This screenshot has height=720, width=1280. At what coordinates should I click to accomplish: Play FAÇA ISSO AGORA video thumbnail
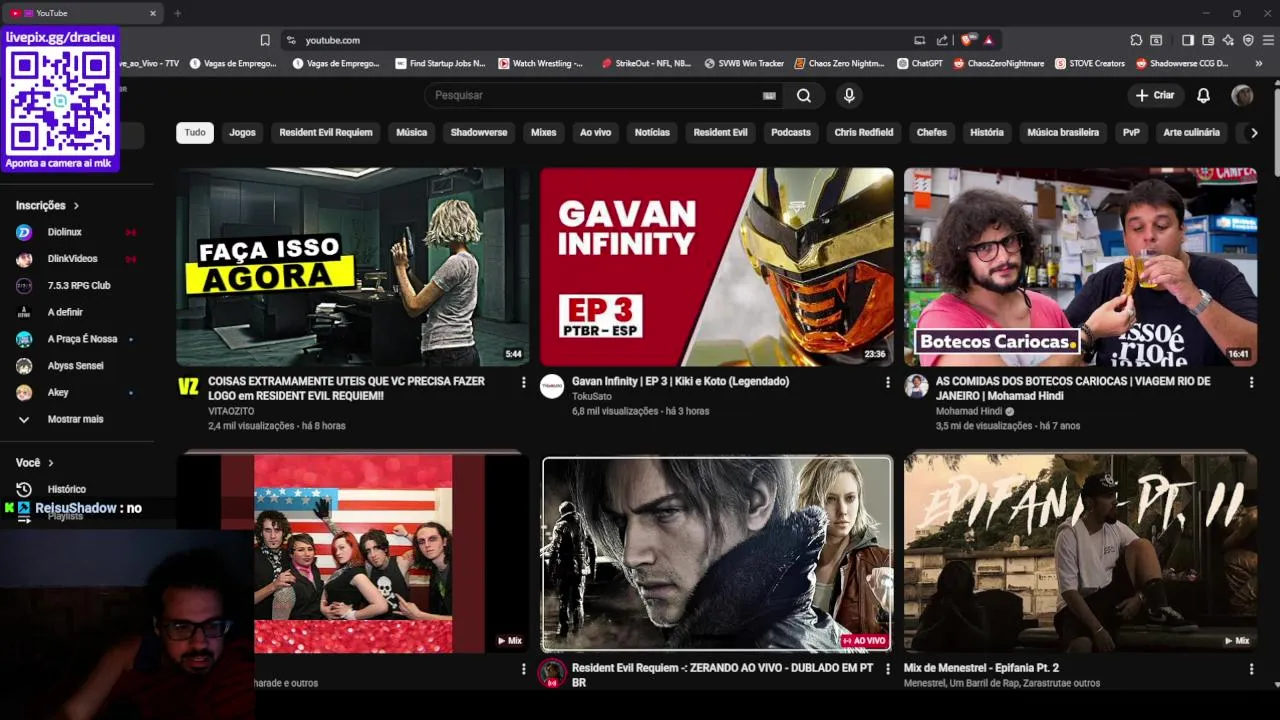pos(352,266)
